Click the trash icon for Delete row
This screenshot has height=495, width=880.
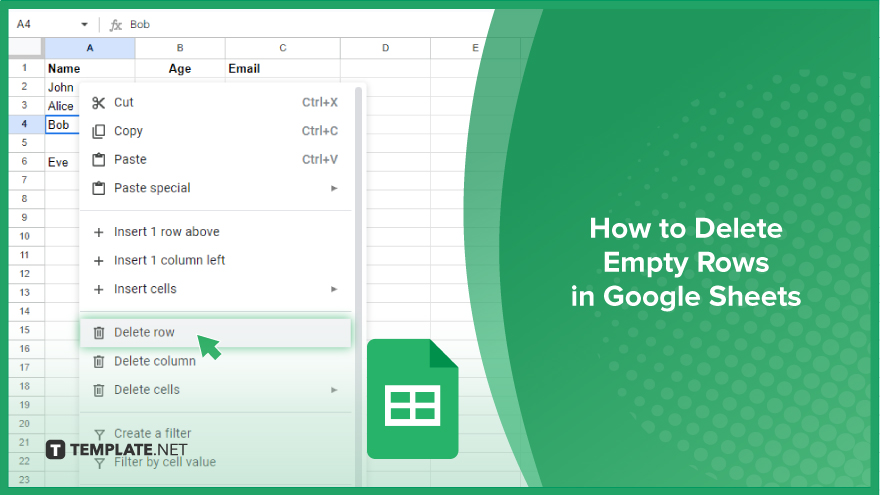(99, 333)
